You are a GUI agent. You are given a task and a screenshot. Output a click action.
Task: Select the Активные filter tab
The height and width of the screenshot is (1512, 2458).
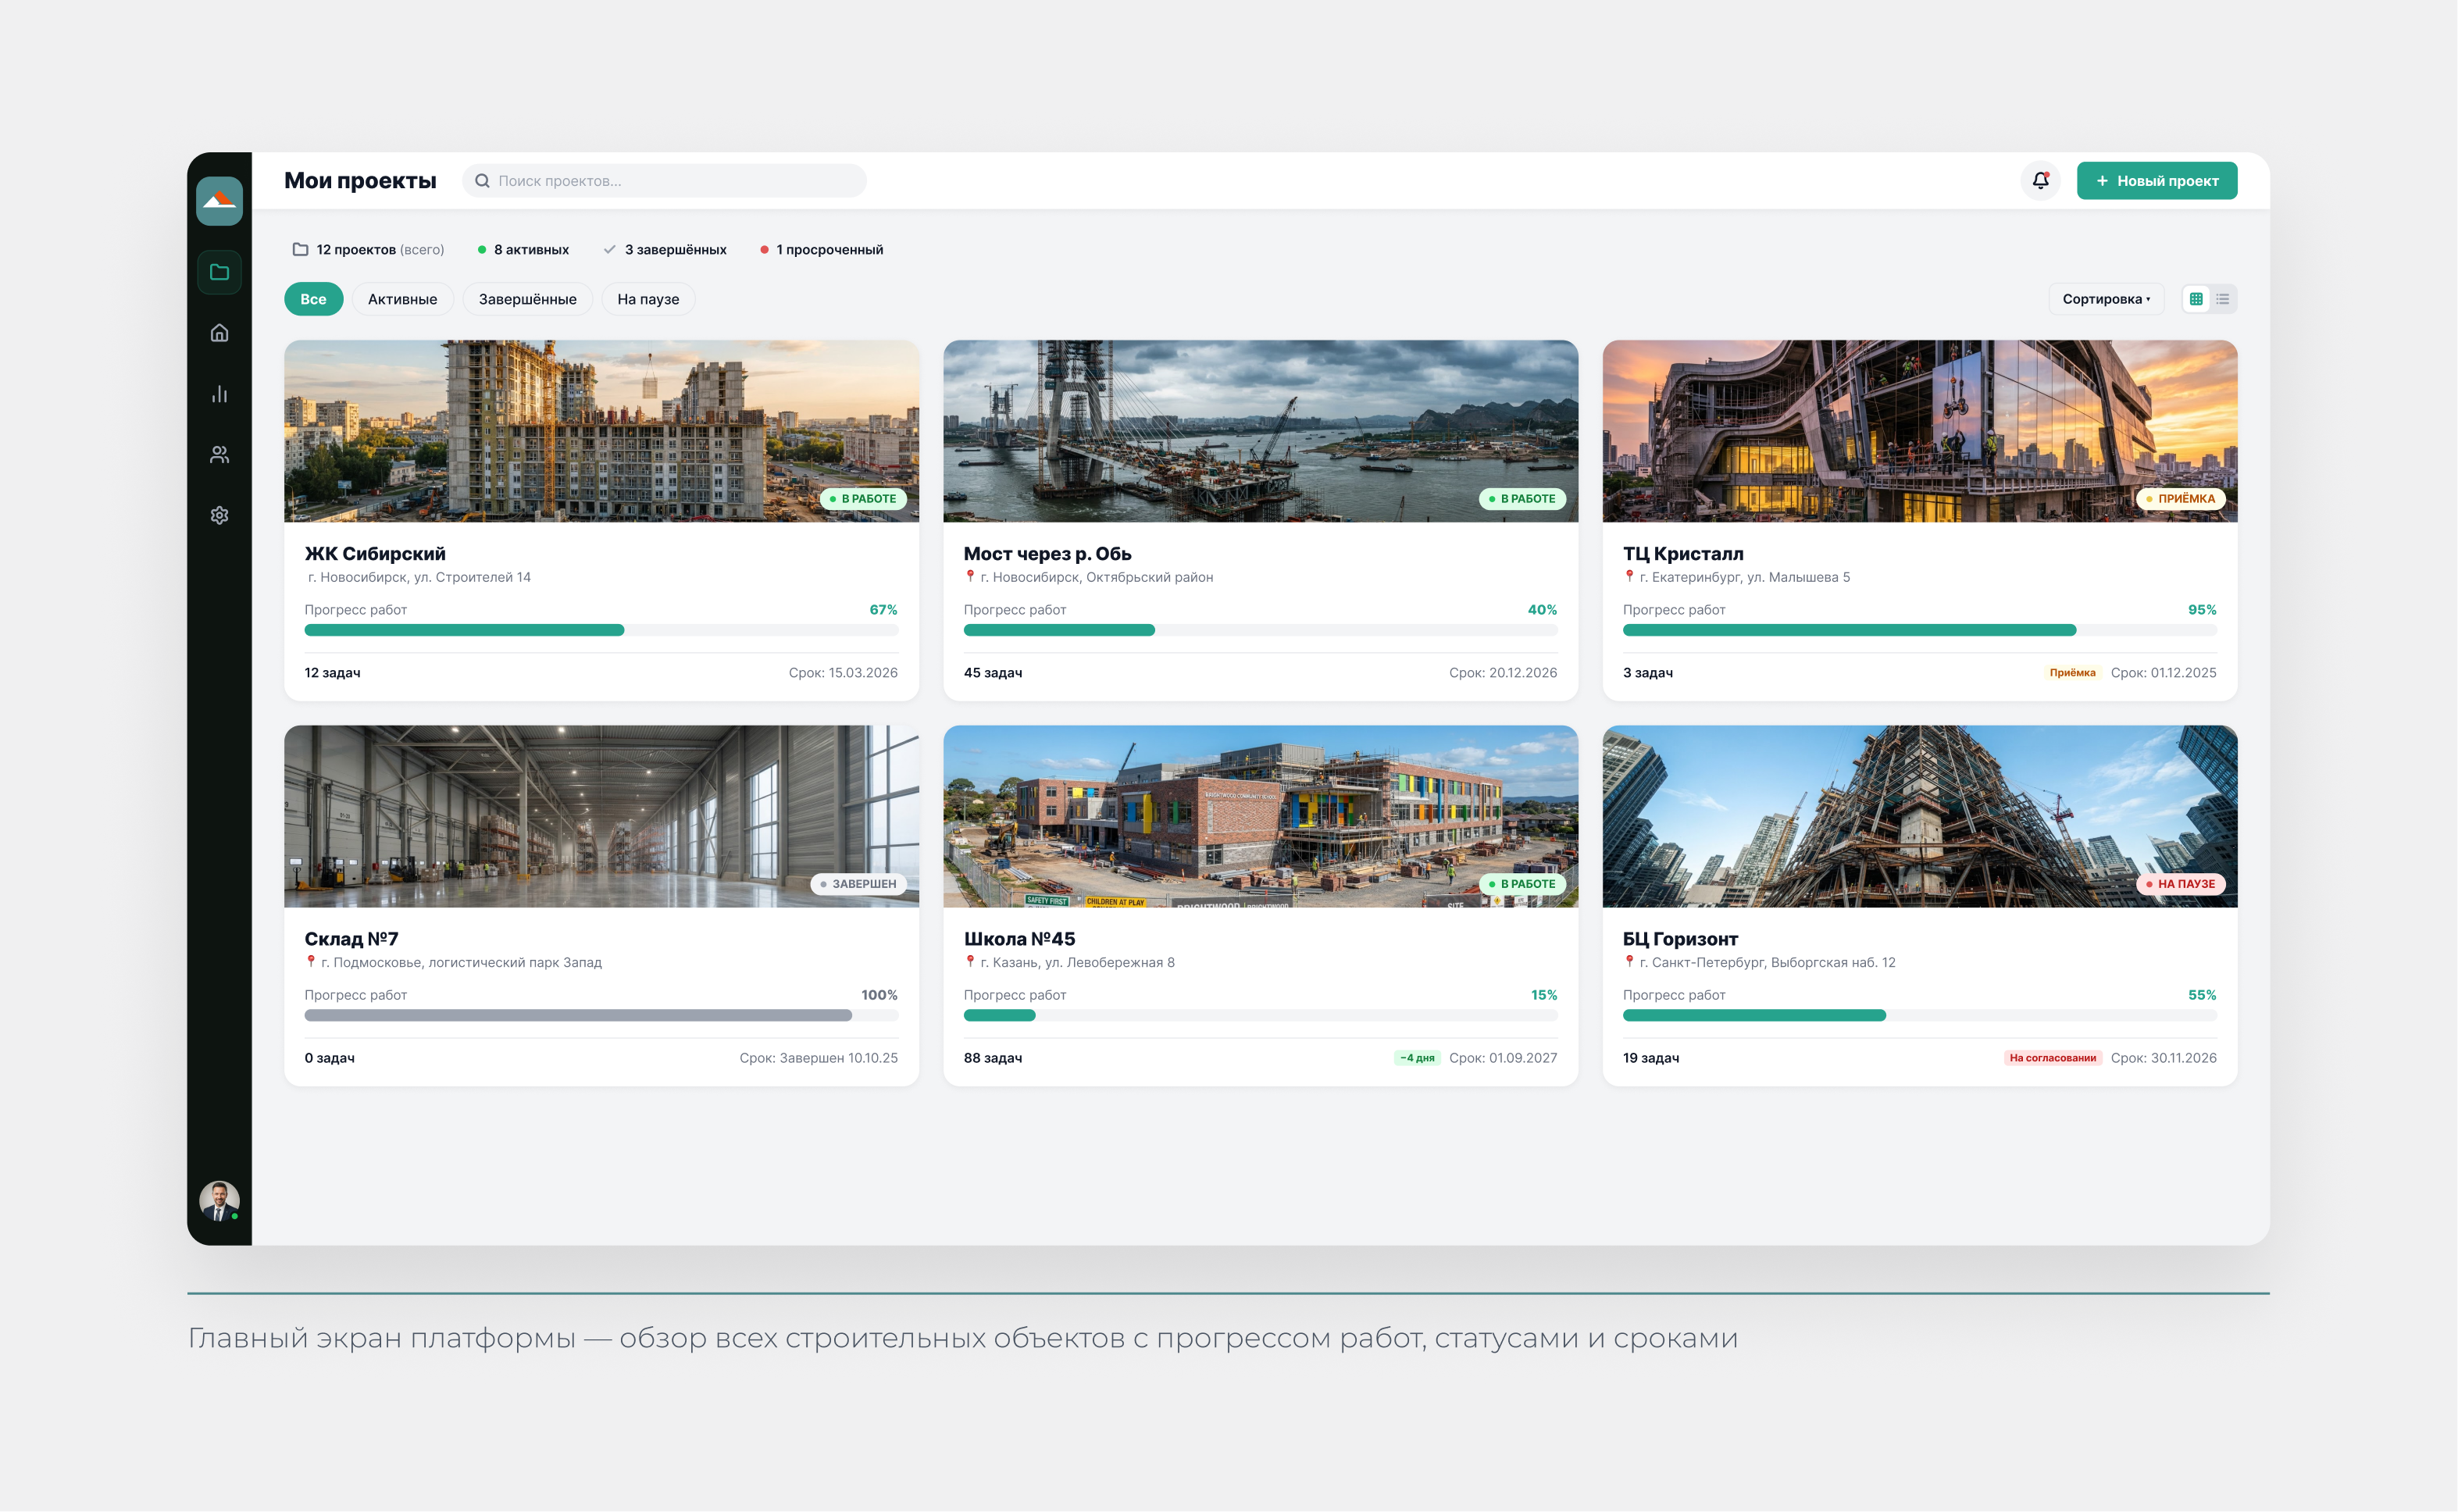(402, 299)
